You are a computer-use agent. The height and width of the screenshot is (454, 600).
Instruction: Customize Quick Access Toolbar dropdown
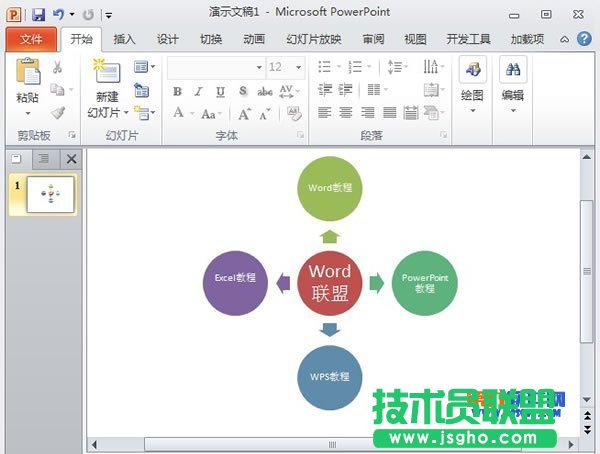(109, 16)
